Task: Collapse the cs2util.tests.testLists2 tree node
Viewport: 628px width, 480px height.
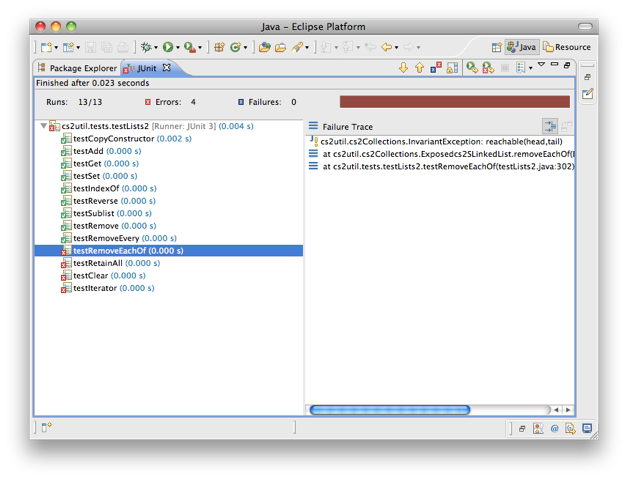Action: click(x=42, y=126)
